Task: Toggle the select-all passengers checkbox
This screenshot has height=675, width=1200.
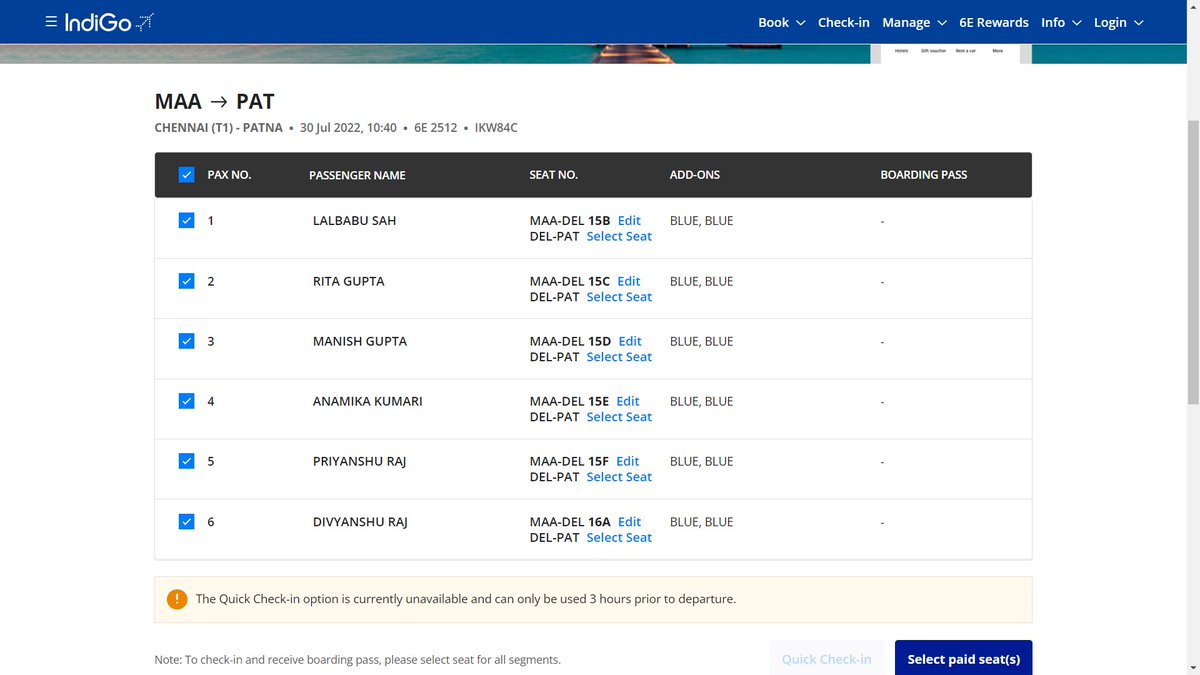Action: [x=186, y=175]
